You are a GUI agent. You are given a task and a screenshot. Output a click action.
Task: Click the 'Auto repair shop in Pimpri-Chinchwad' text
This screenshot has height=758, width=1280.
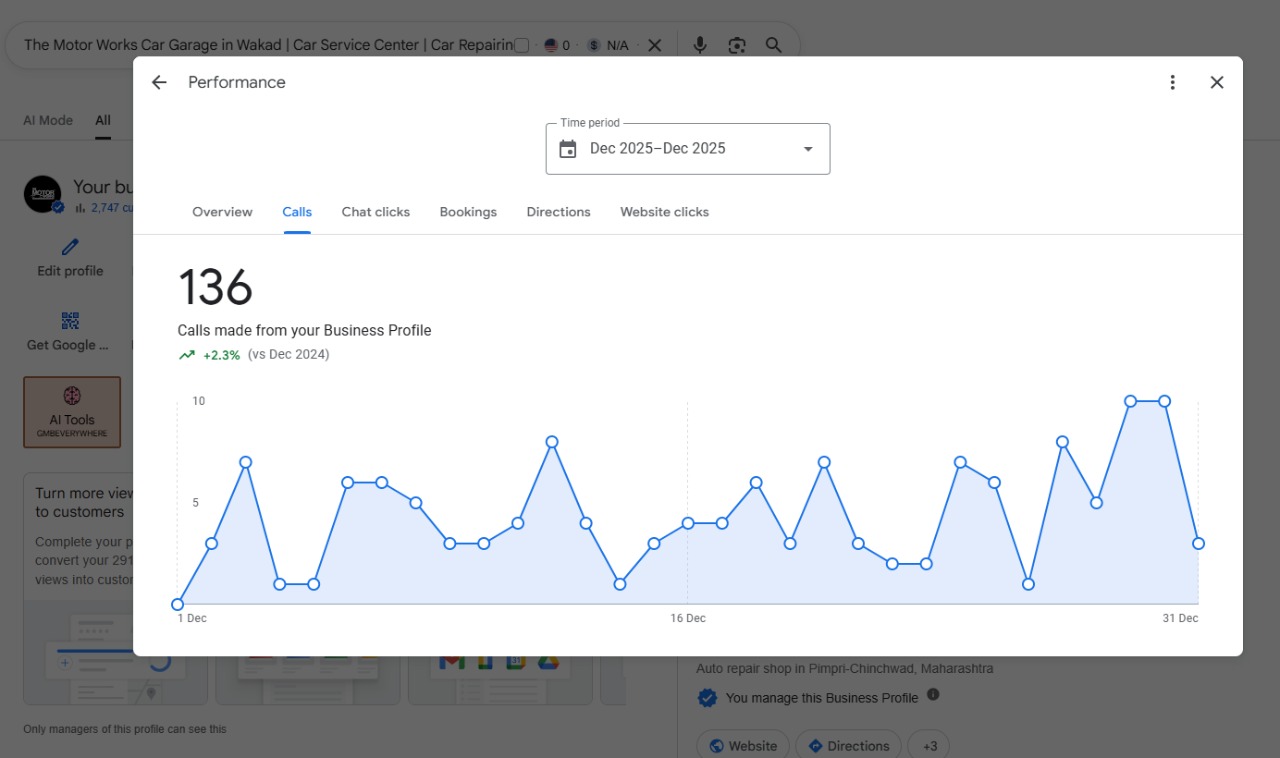pos(845,668)
